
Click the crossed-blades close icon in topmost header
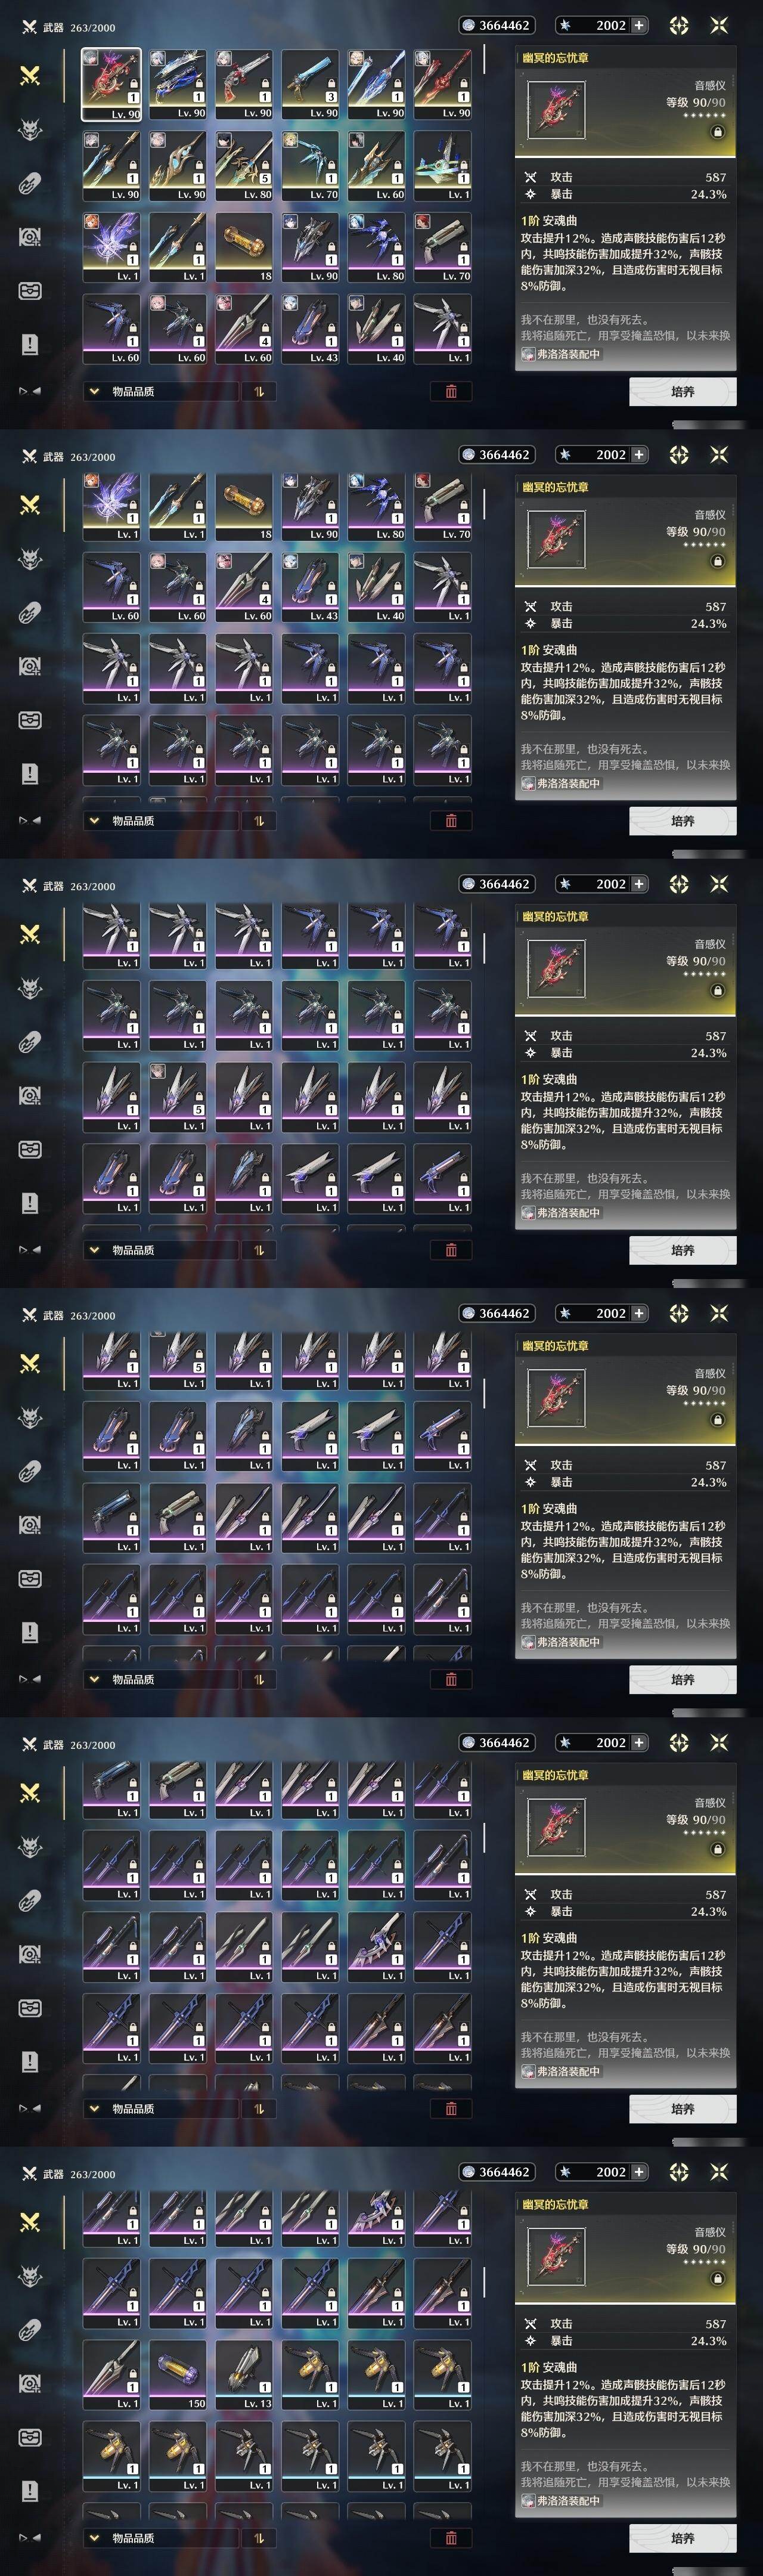tap(718, 25)
